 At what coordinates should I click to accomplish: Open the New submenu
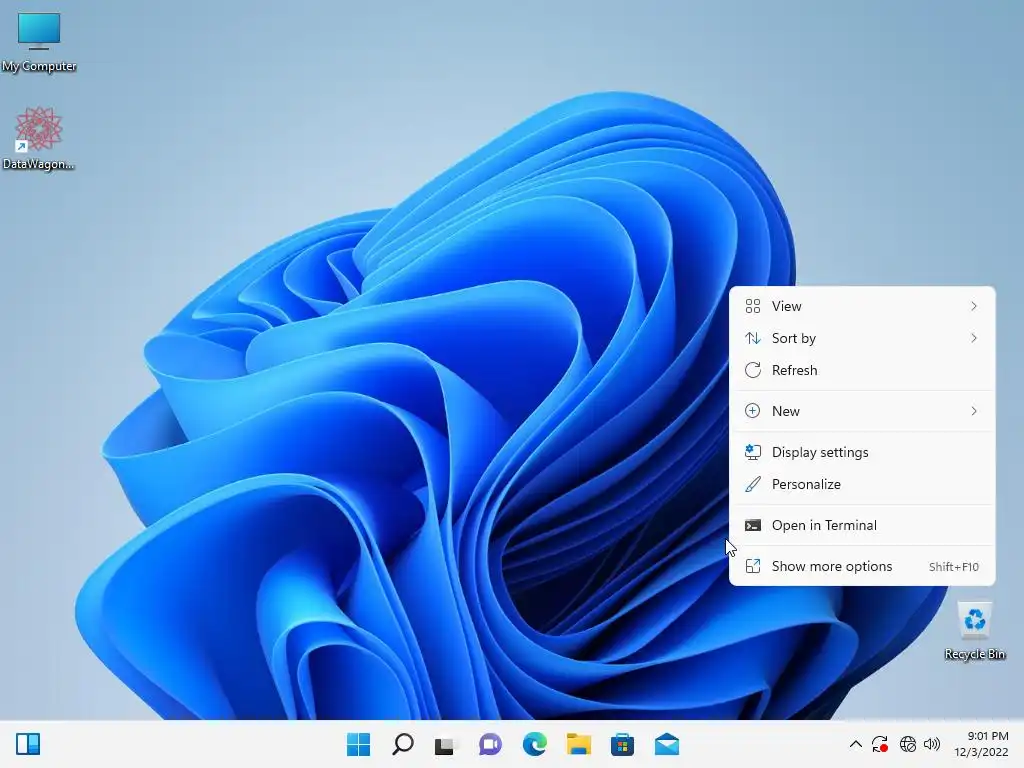[862, 411]
